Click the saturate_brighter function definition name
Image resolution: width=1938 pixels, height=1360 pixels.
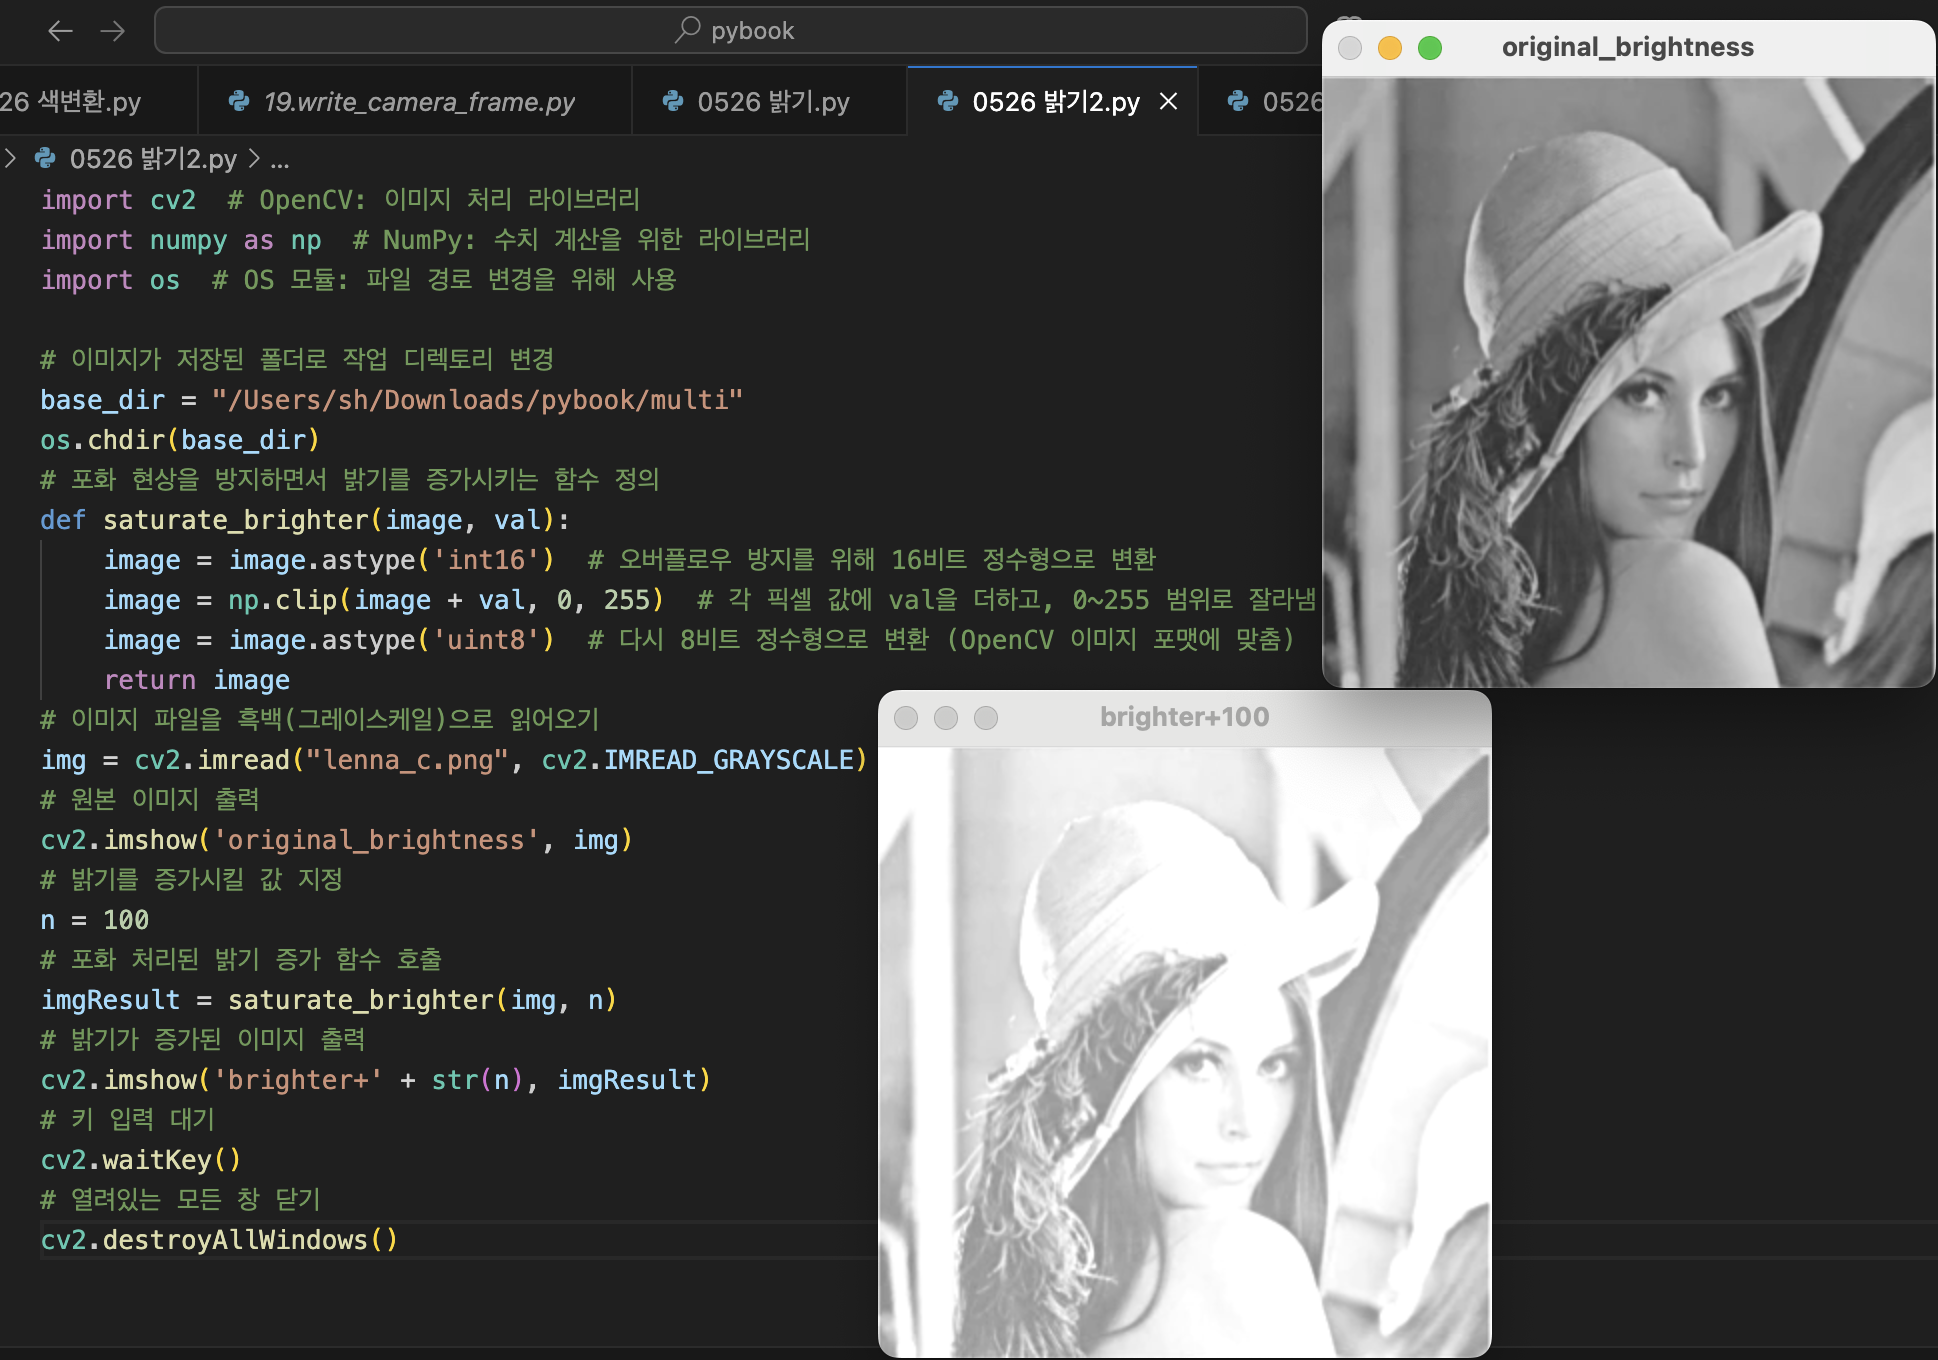[236, 520]
